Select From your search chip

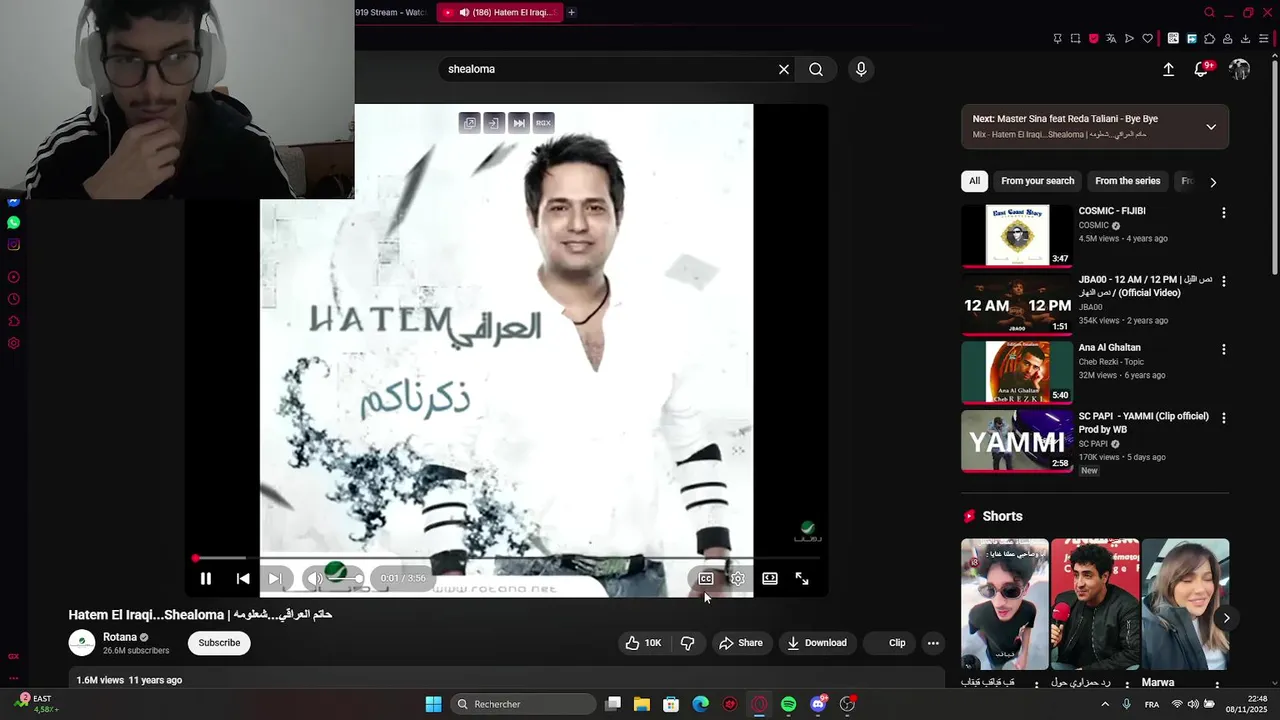pyautogui.click(x=1038, y=181)
